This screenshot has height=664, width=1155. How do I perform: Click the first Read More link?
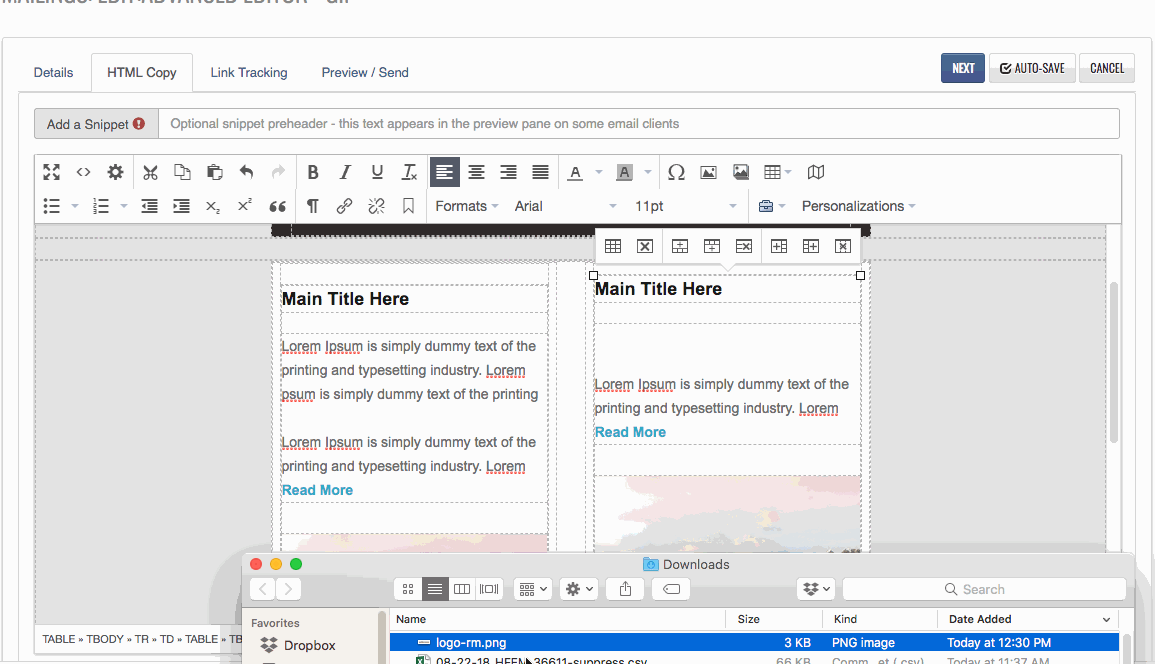click(317, 490)
